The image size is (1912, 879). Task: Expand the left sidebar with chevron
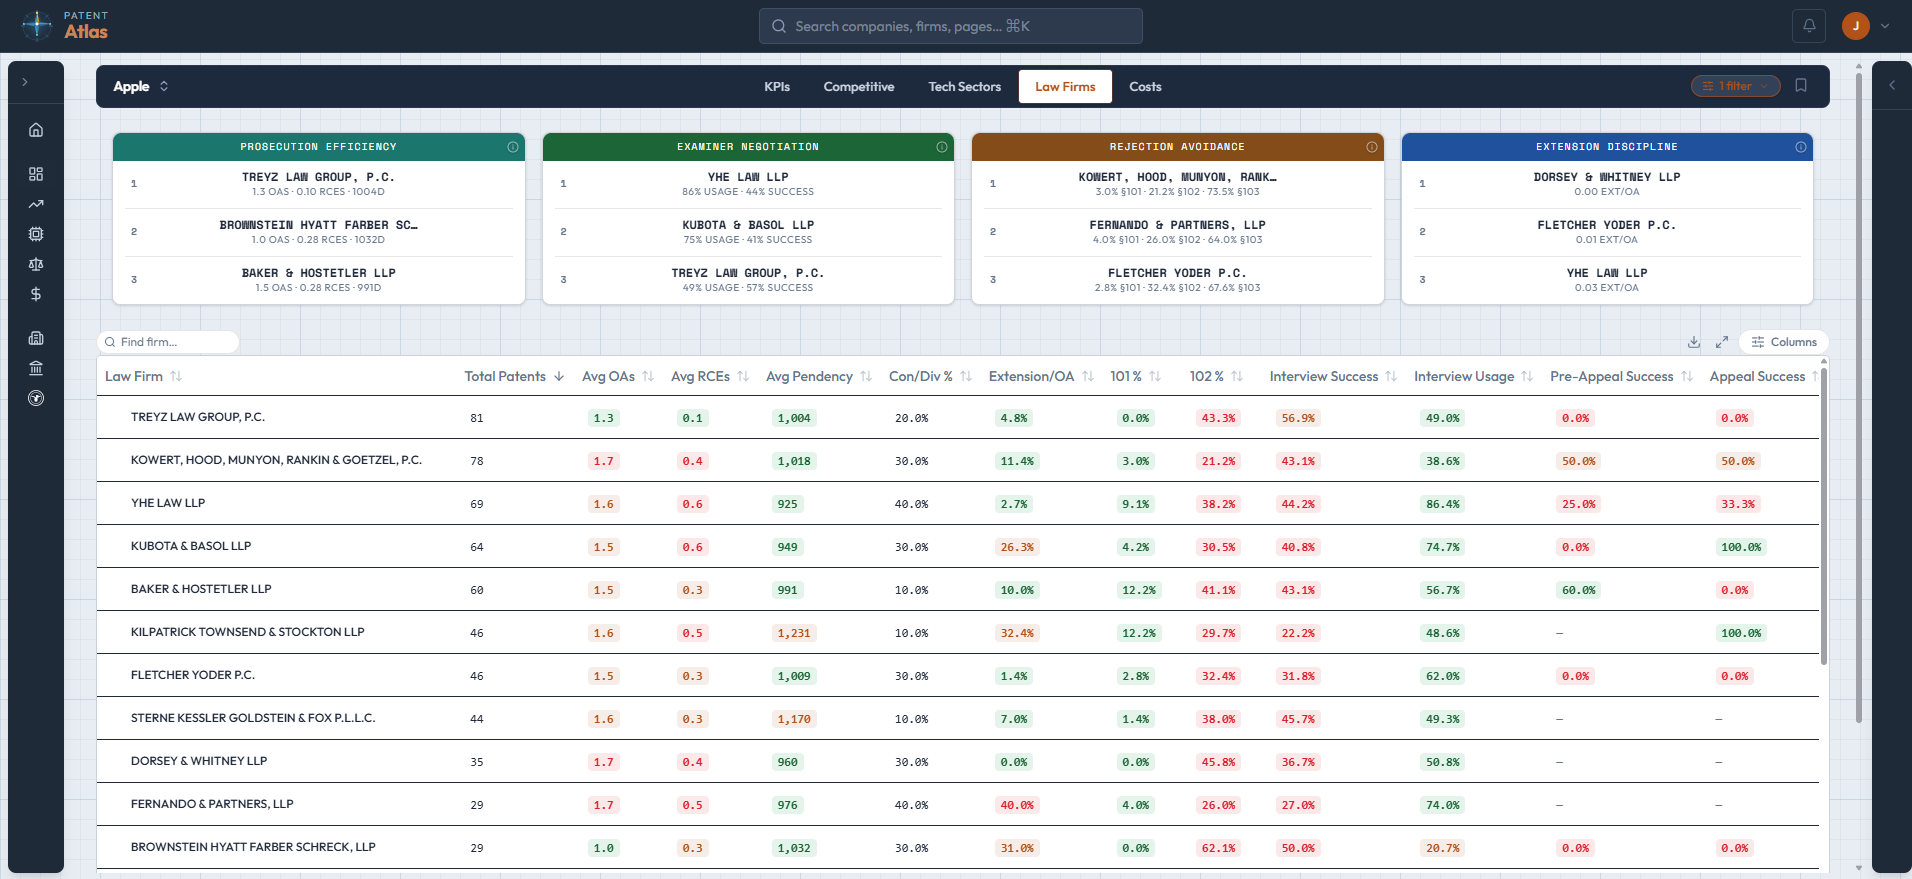coord(25,82)
